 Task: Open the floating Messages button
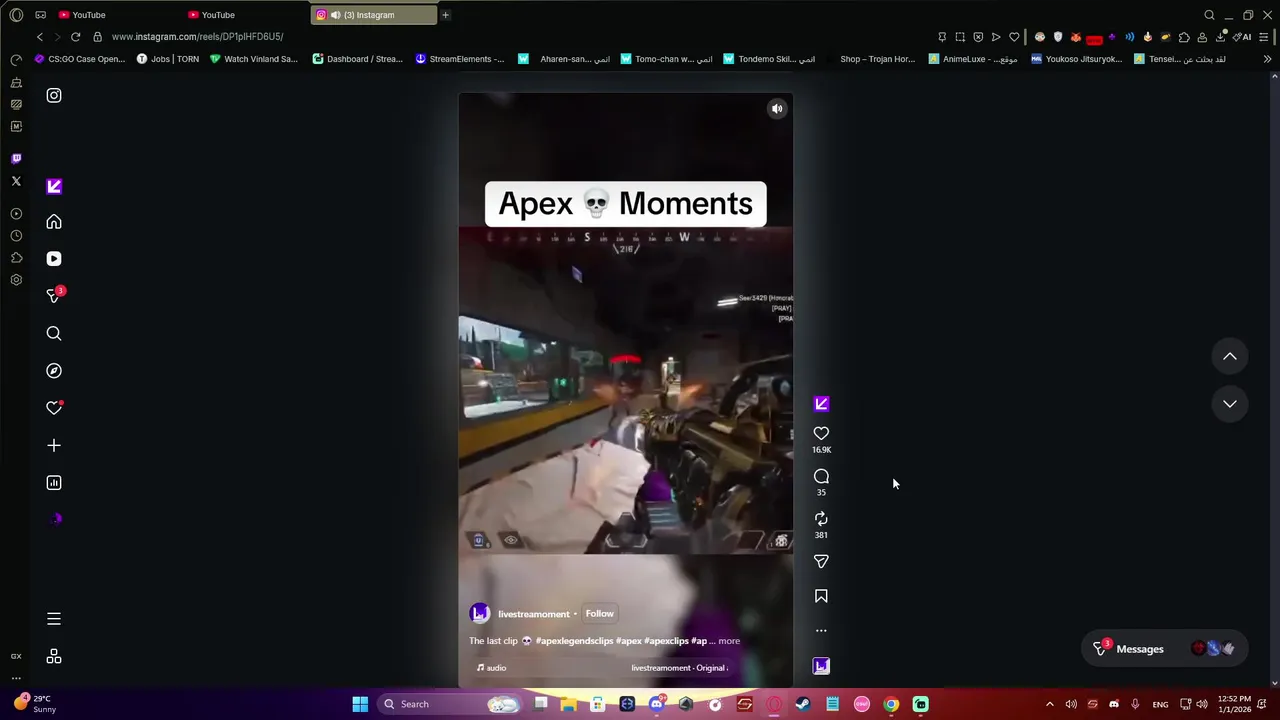(x=1166, y=649)
